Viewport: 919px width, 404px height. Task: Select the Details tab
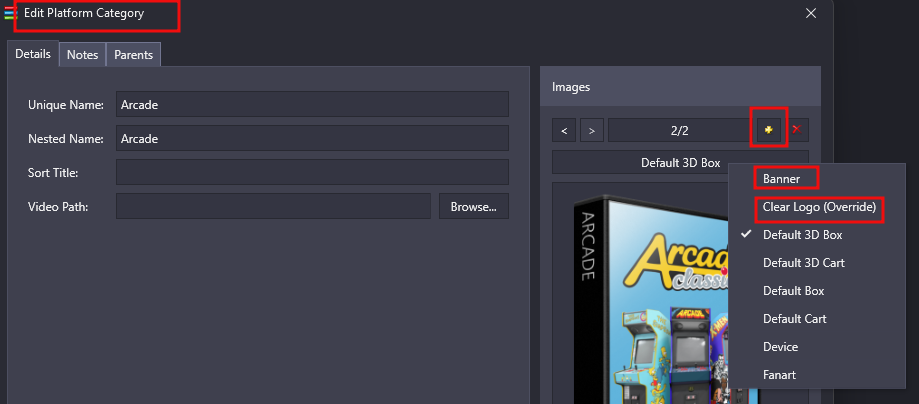coord(33,54)
